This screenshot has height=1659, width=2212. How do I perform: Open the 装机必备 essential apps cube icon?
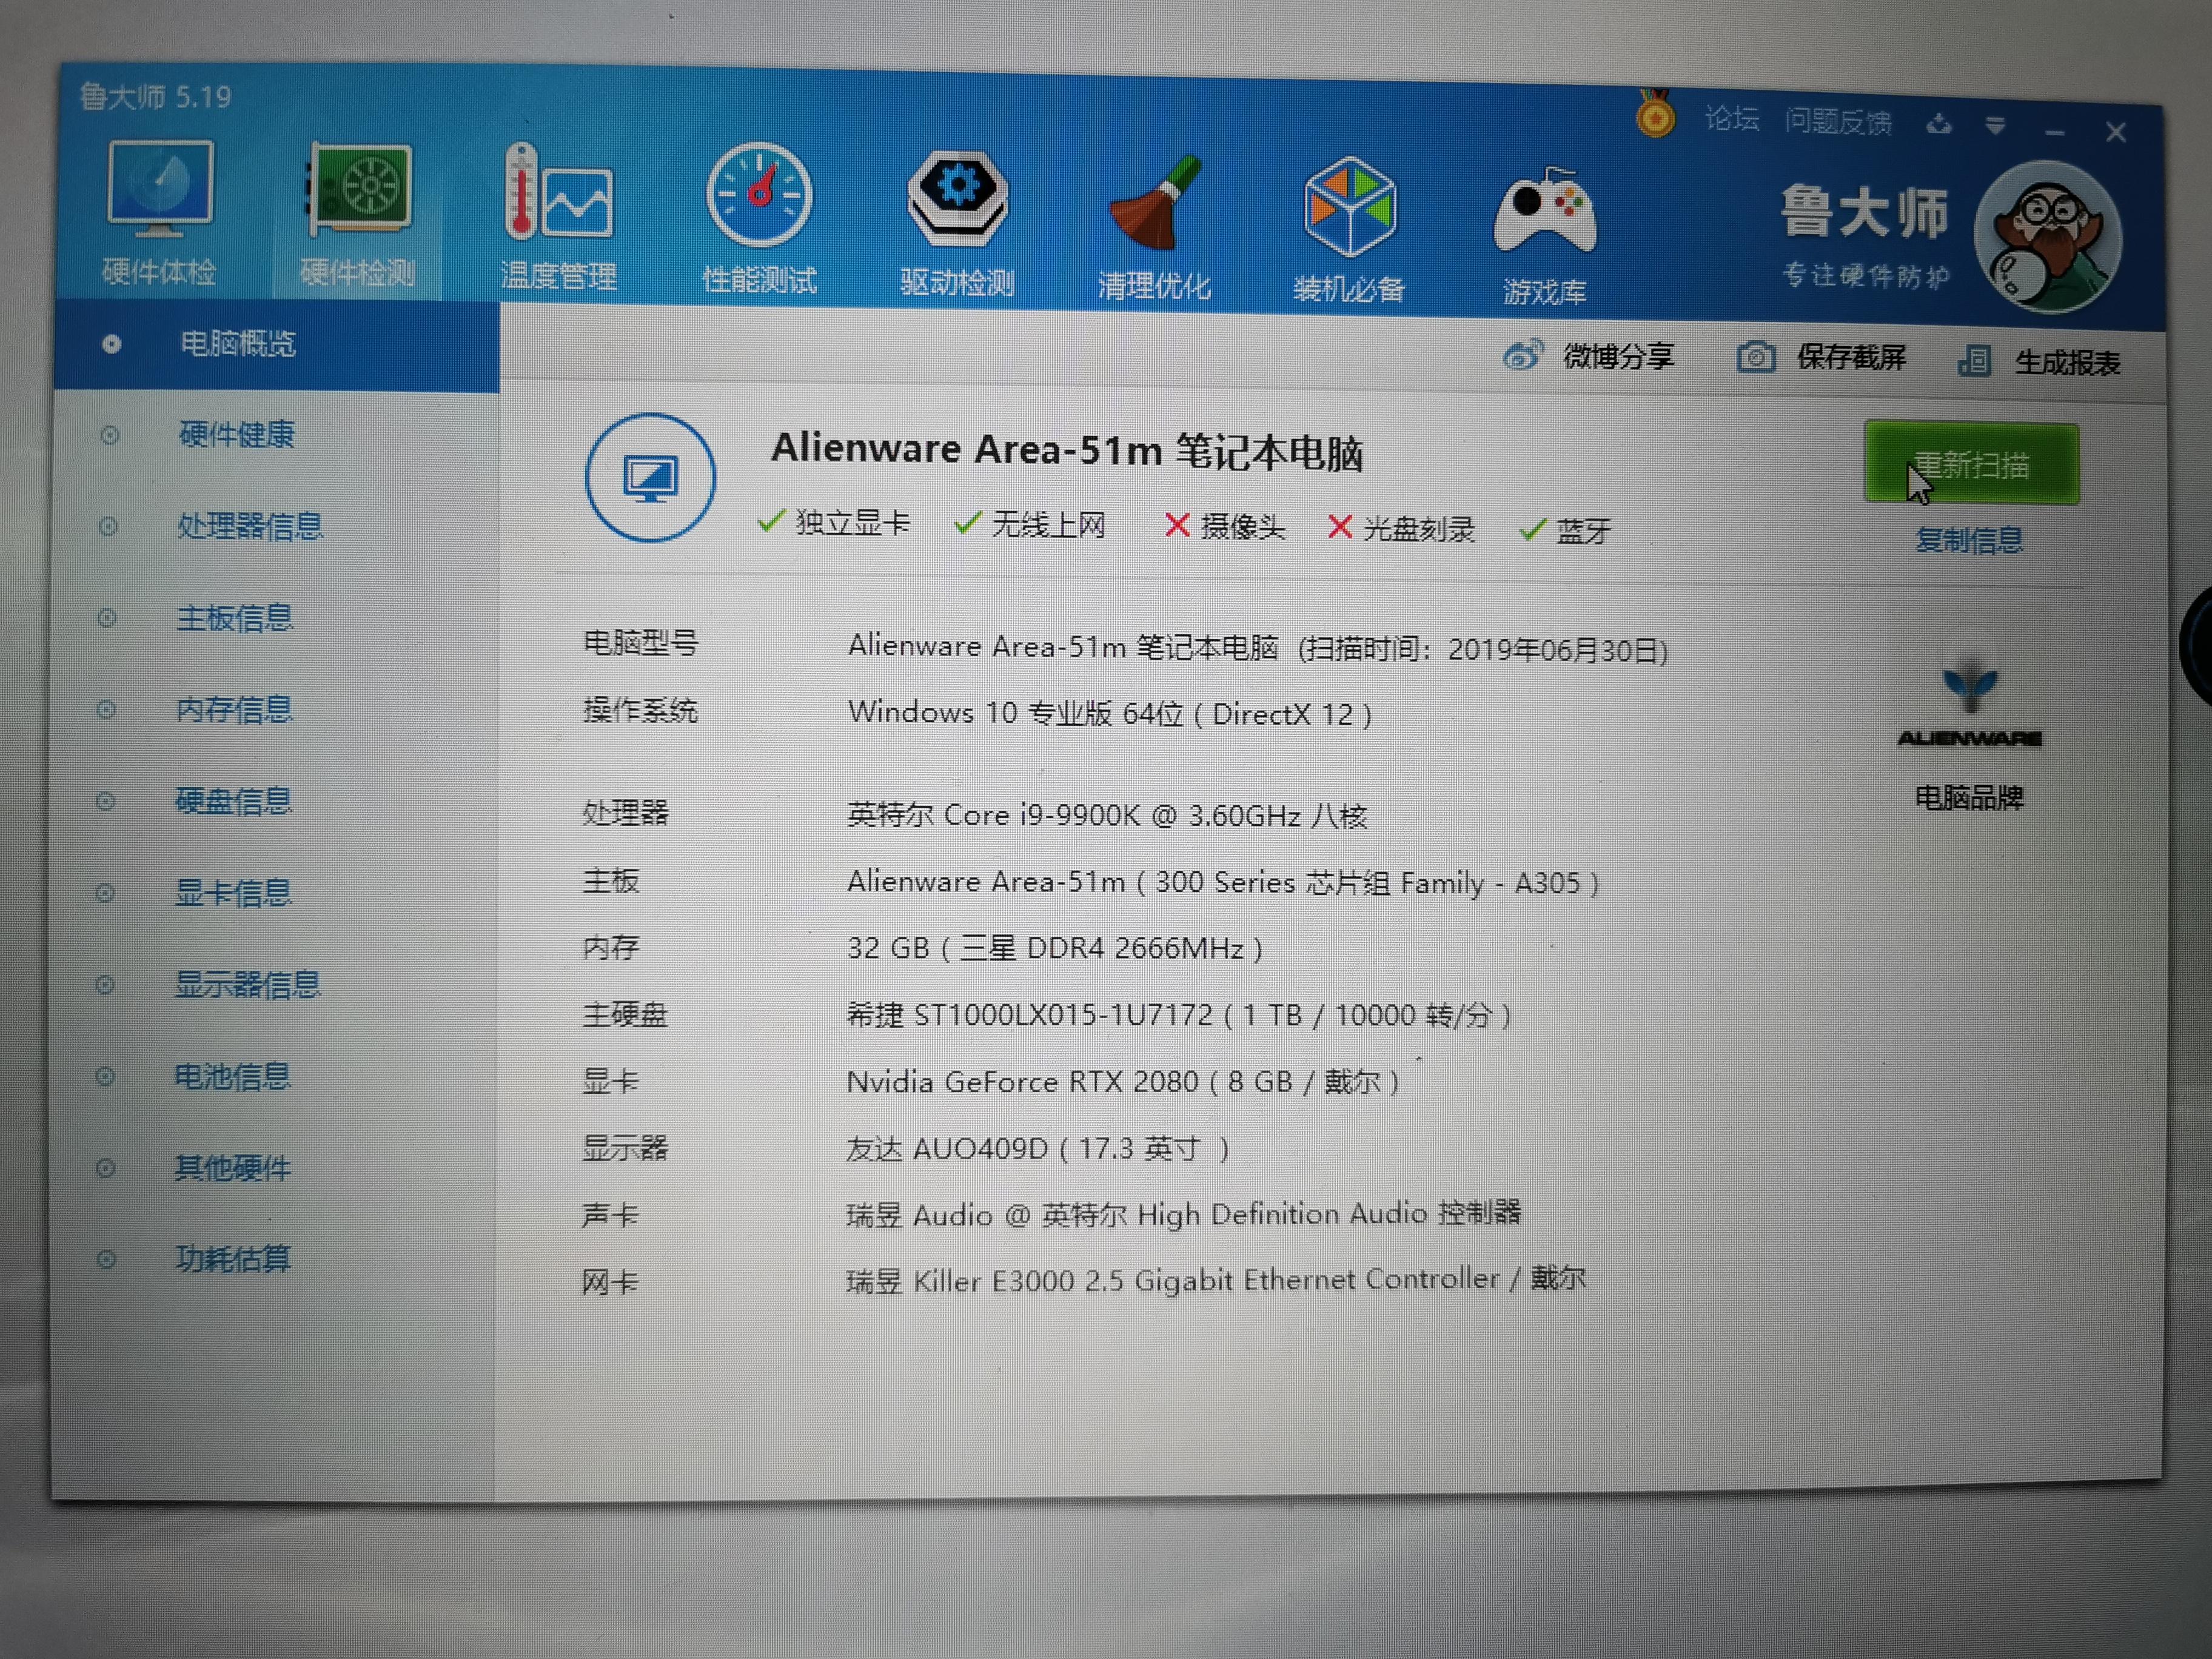point(1349,207)
